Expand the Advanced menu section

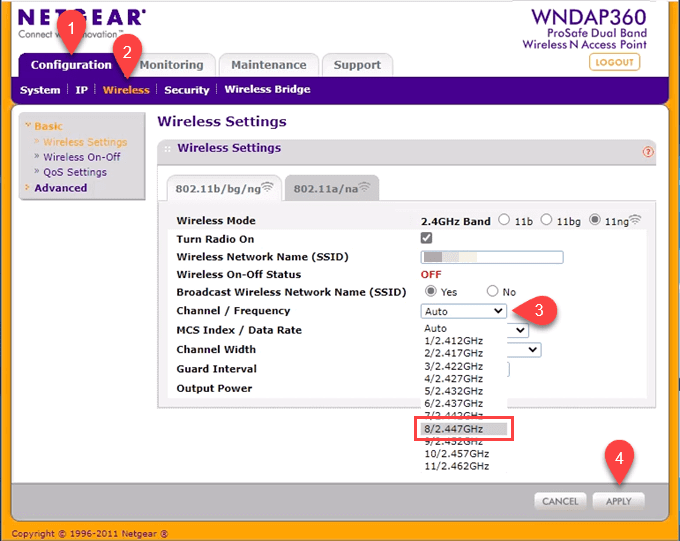tap(60, 188)
